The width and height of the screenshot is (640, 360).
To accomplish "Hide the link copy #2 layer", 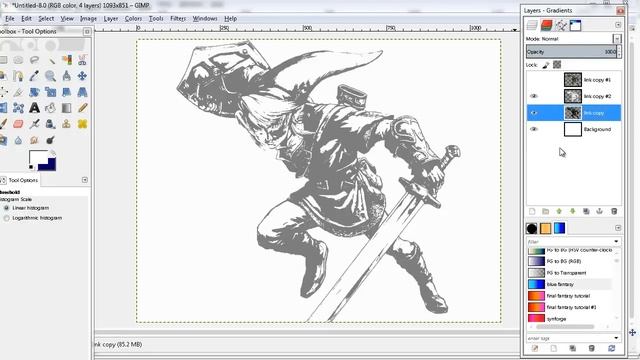I will [533, 96].
